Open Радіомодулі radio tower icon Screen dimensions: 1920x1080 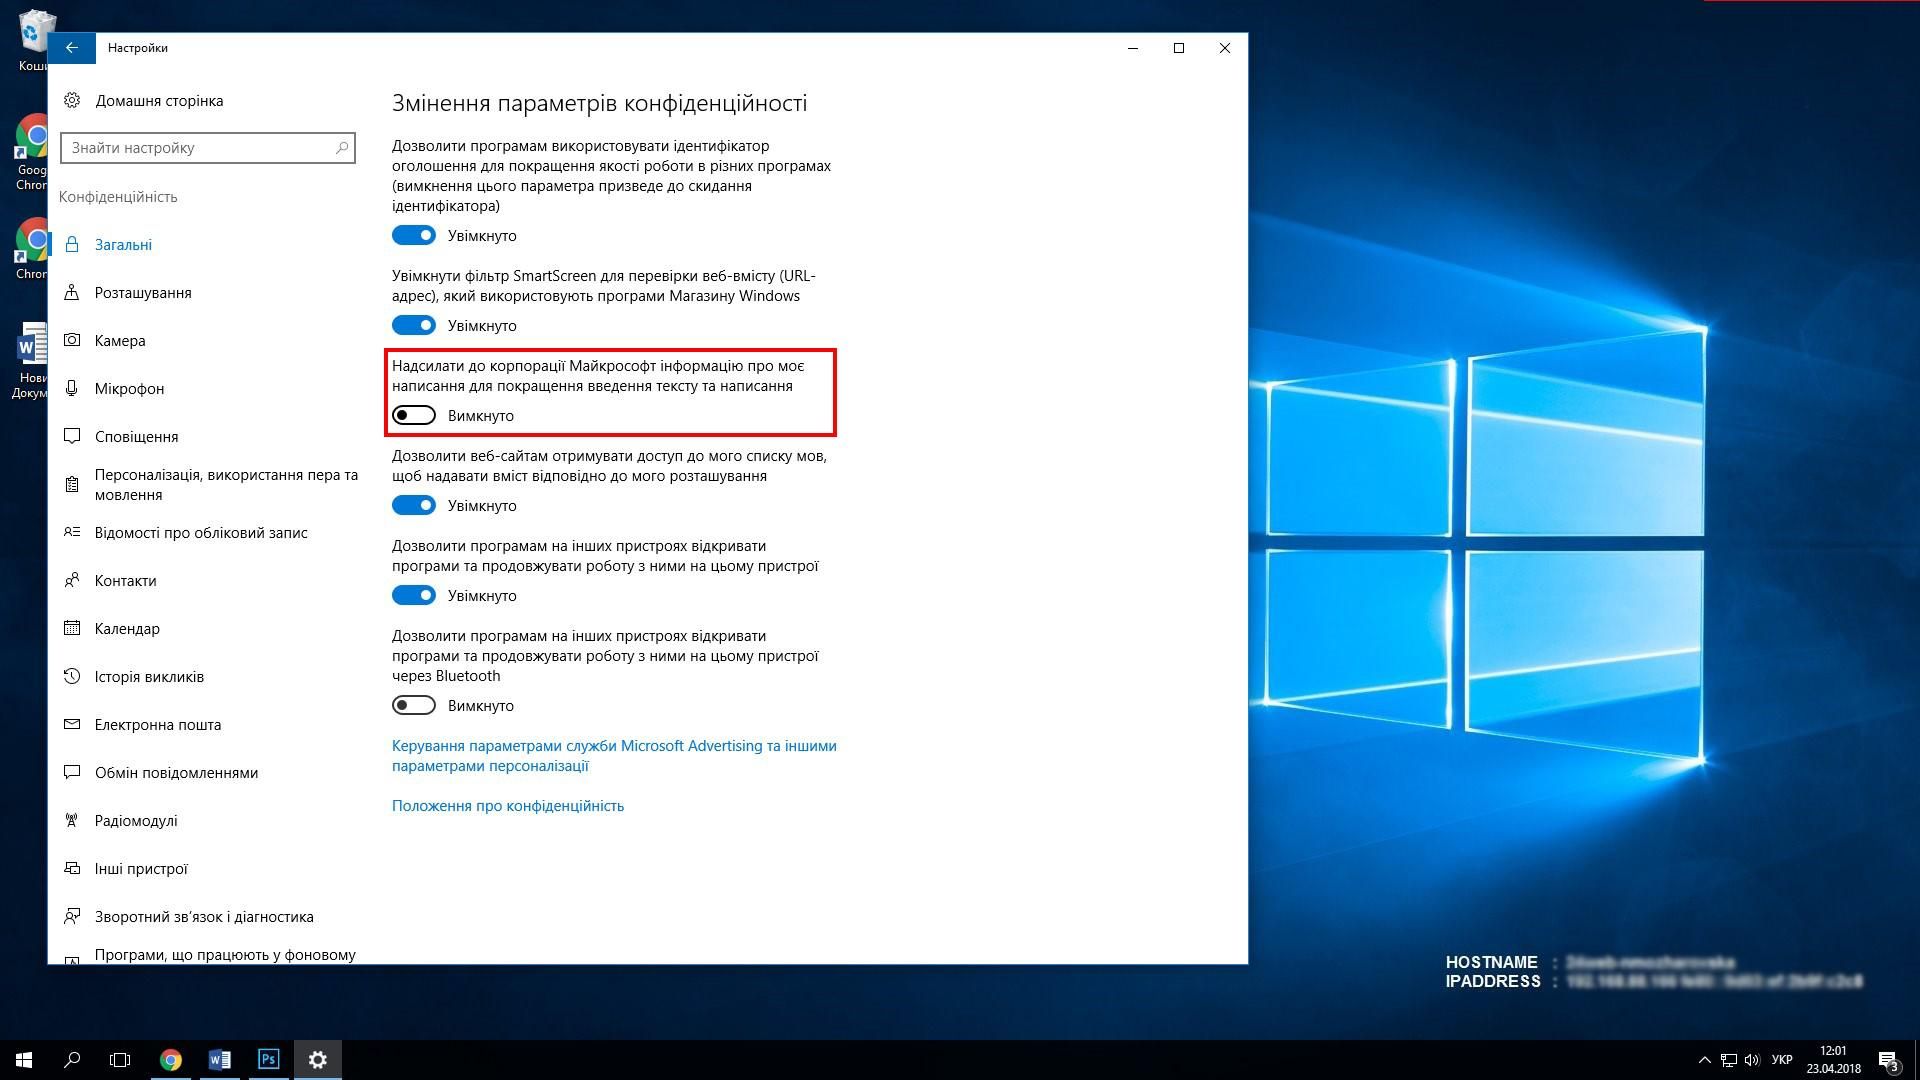pyautogui.click(x=72, y=820)
